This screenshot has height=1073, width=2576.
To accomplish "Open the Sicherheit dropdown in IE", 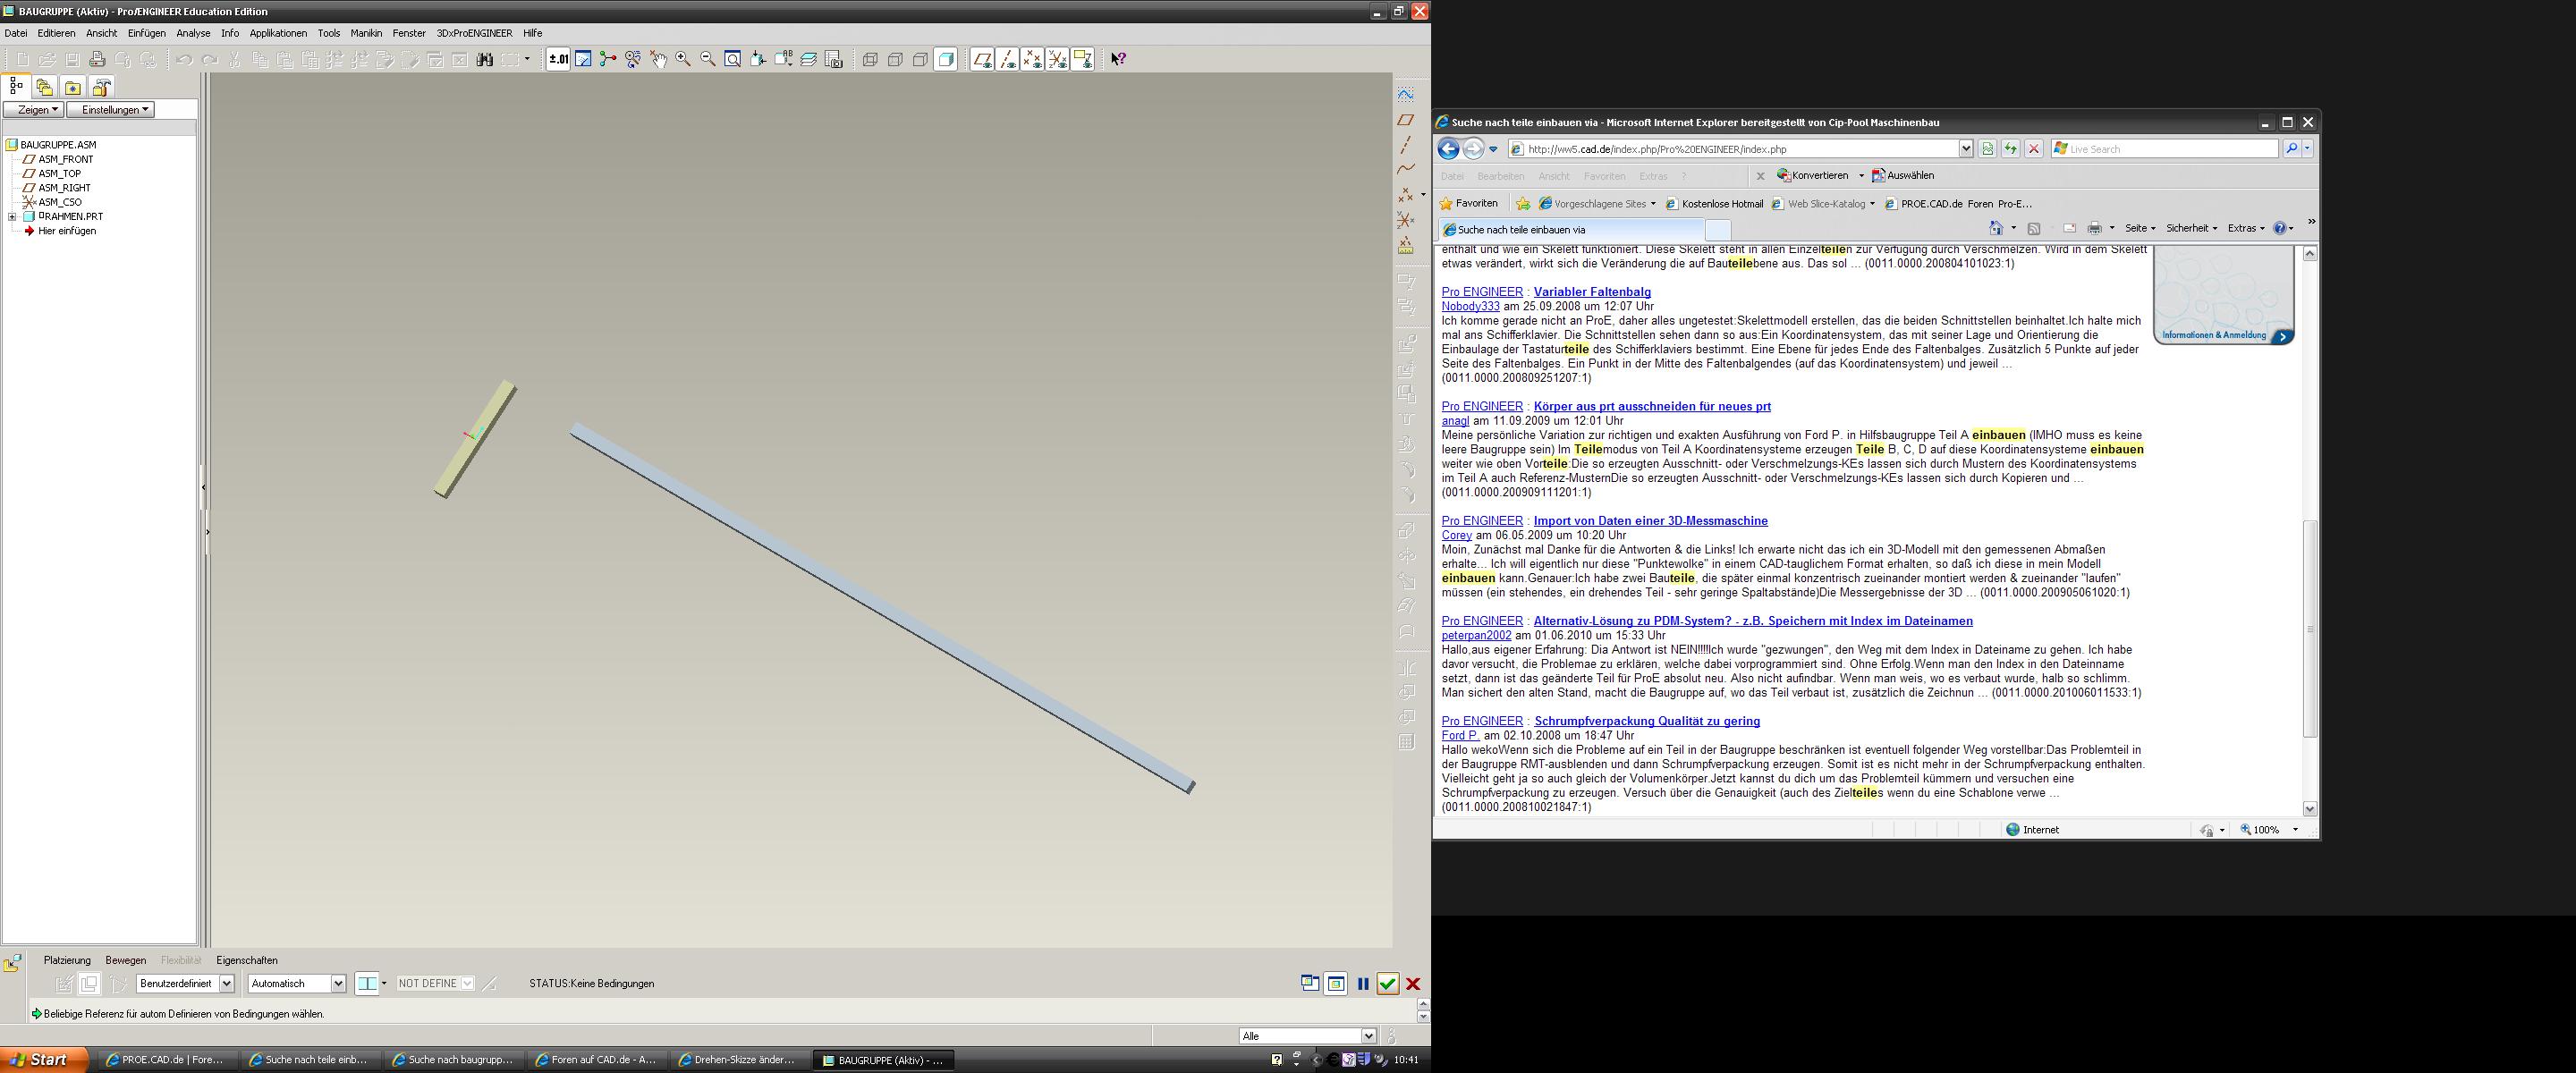I will pos(2192,228).
